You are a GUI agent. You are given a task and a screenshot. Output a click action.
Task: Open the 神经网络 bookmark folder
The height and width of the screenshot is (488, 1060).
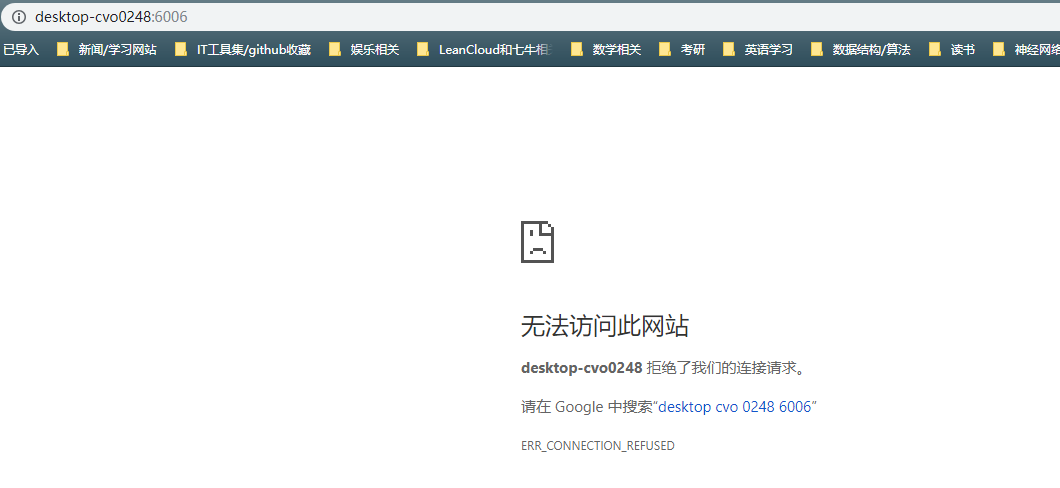[x=1026, y=49]
